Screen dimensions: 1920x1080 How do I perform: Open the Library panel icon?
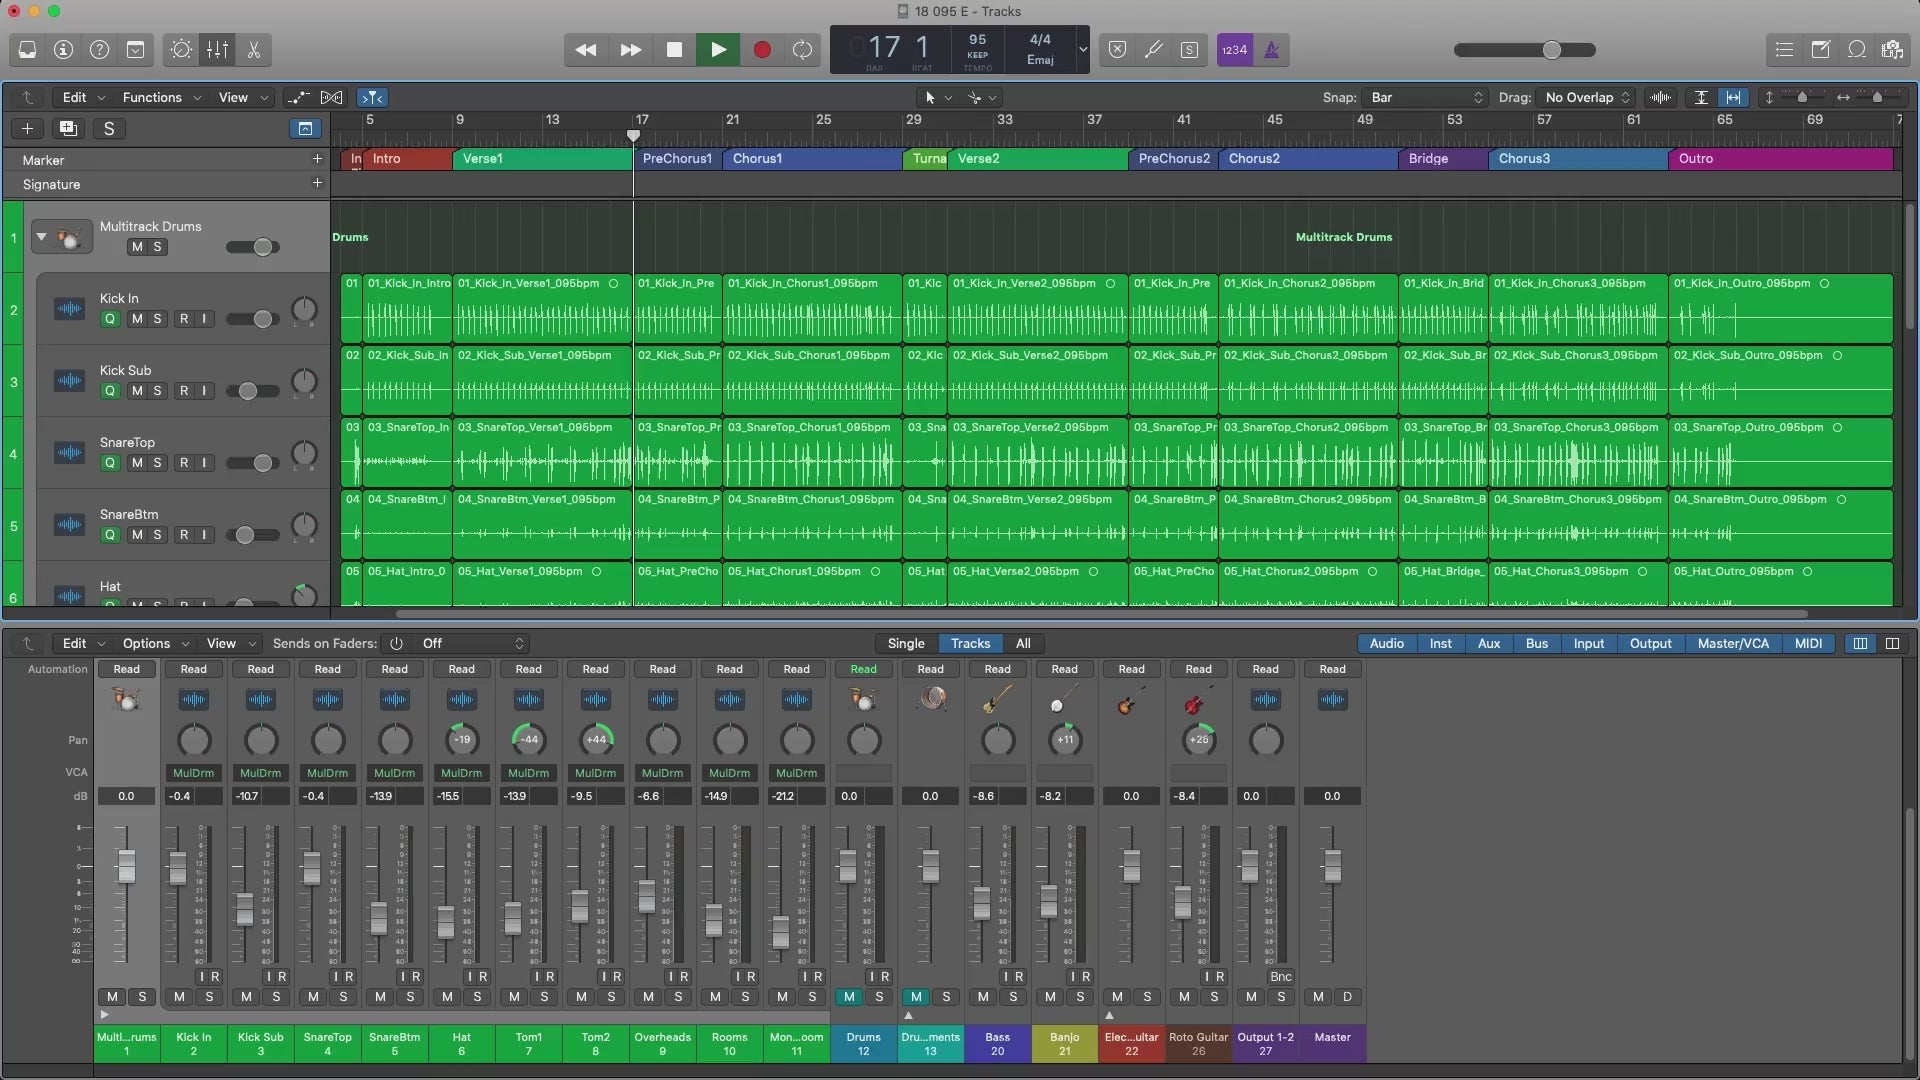[27, 49]
